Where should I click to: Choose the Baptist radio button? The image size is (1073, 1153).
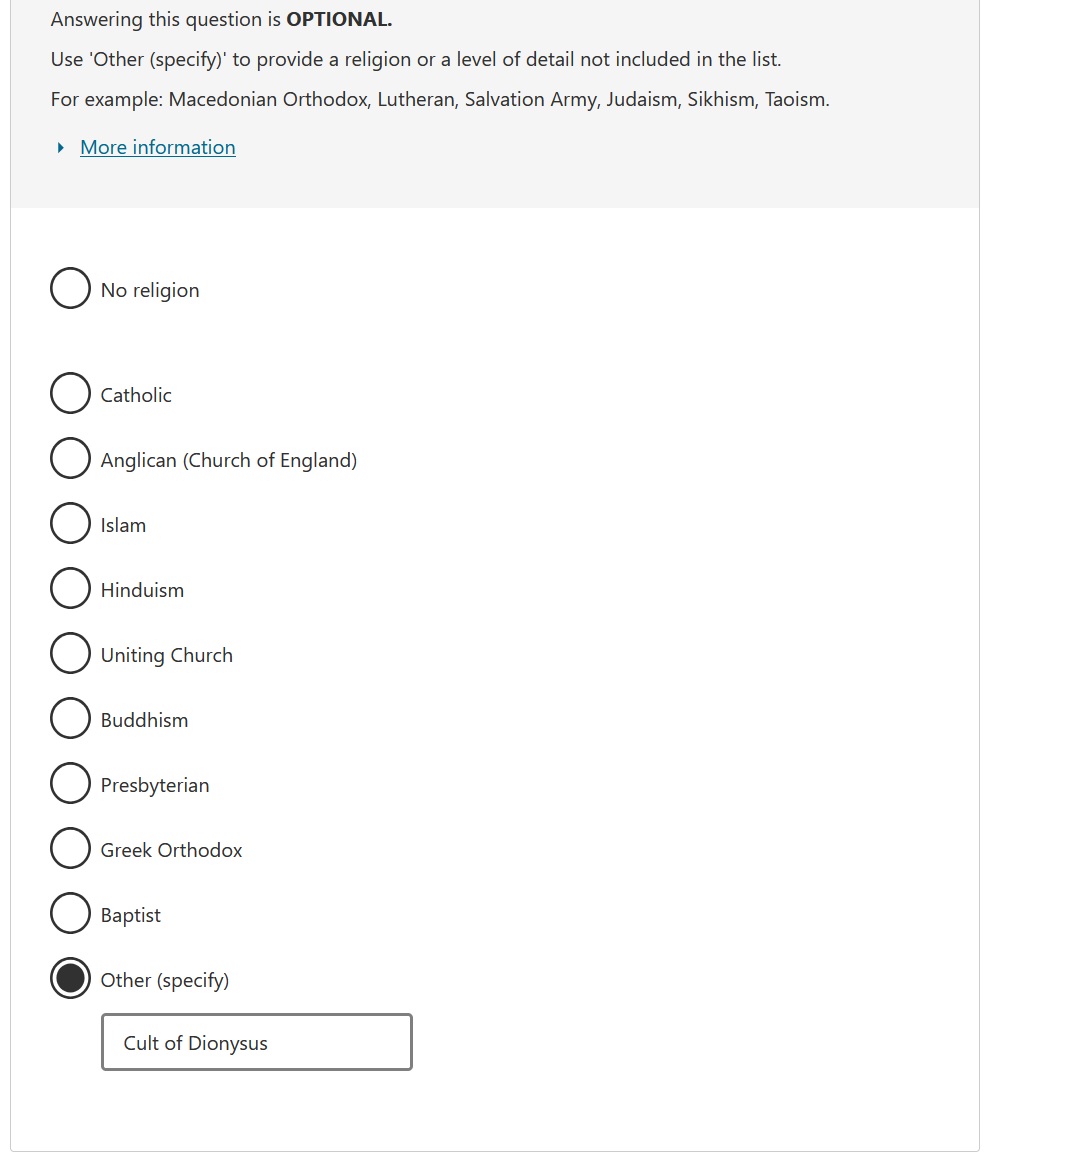coord(71,913)
